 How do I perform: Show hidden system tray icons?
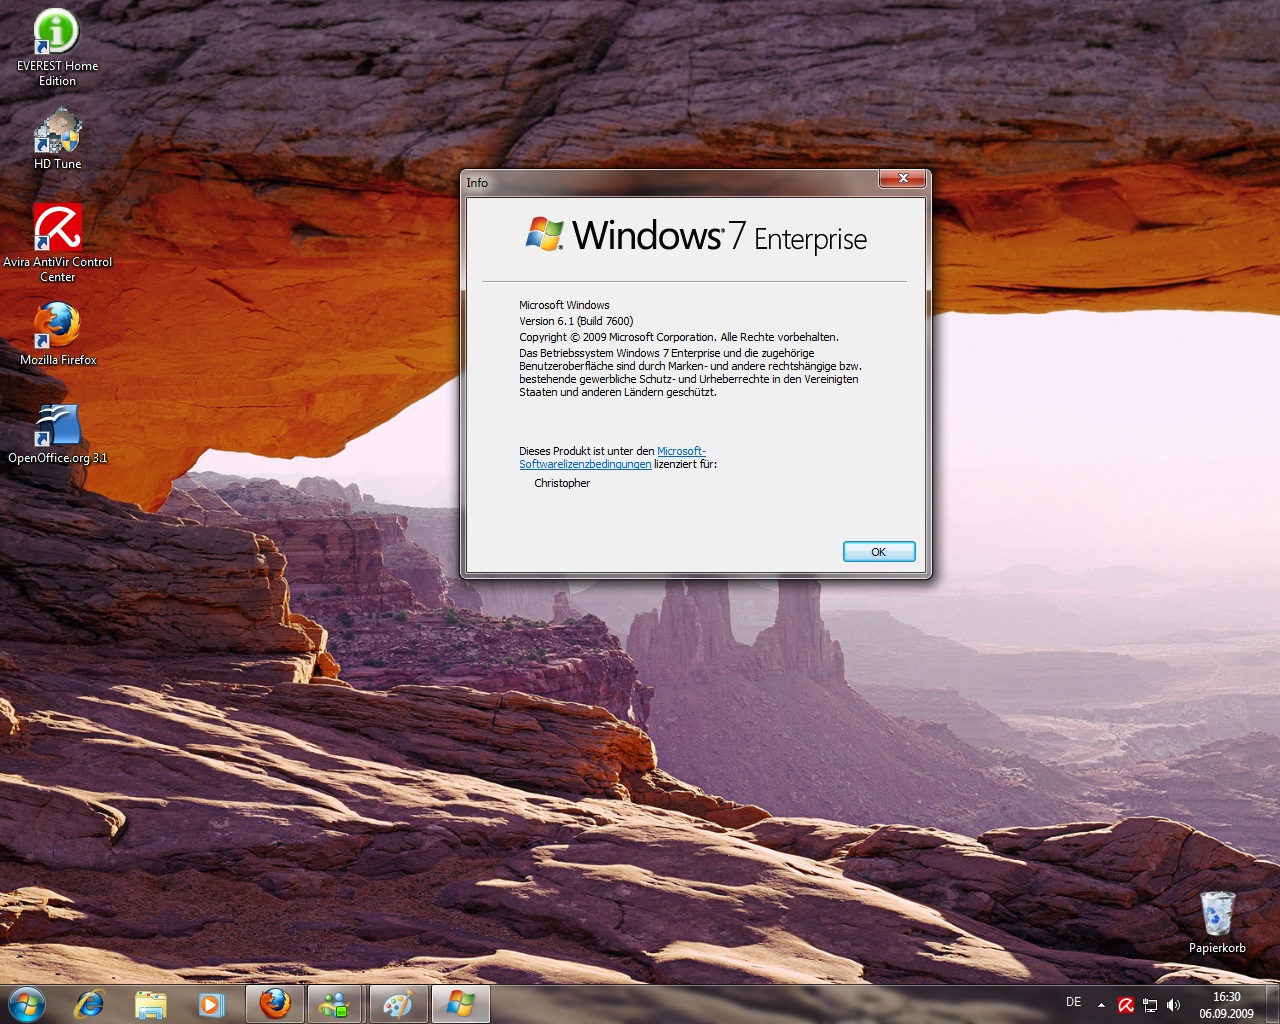1101,1005
